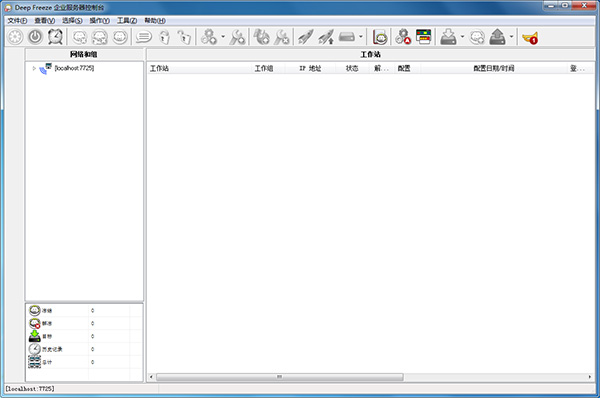Screen dimensions: 600x398
Task: Select the localhost:7725 network item
Action: [x=74, y=68]
